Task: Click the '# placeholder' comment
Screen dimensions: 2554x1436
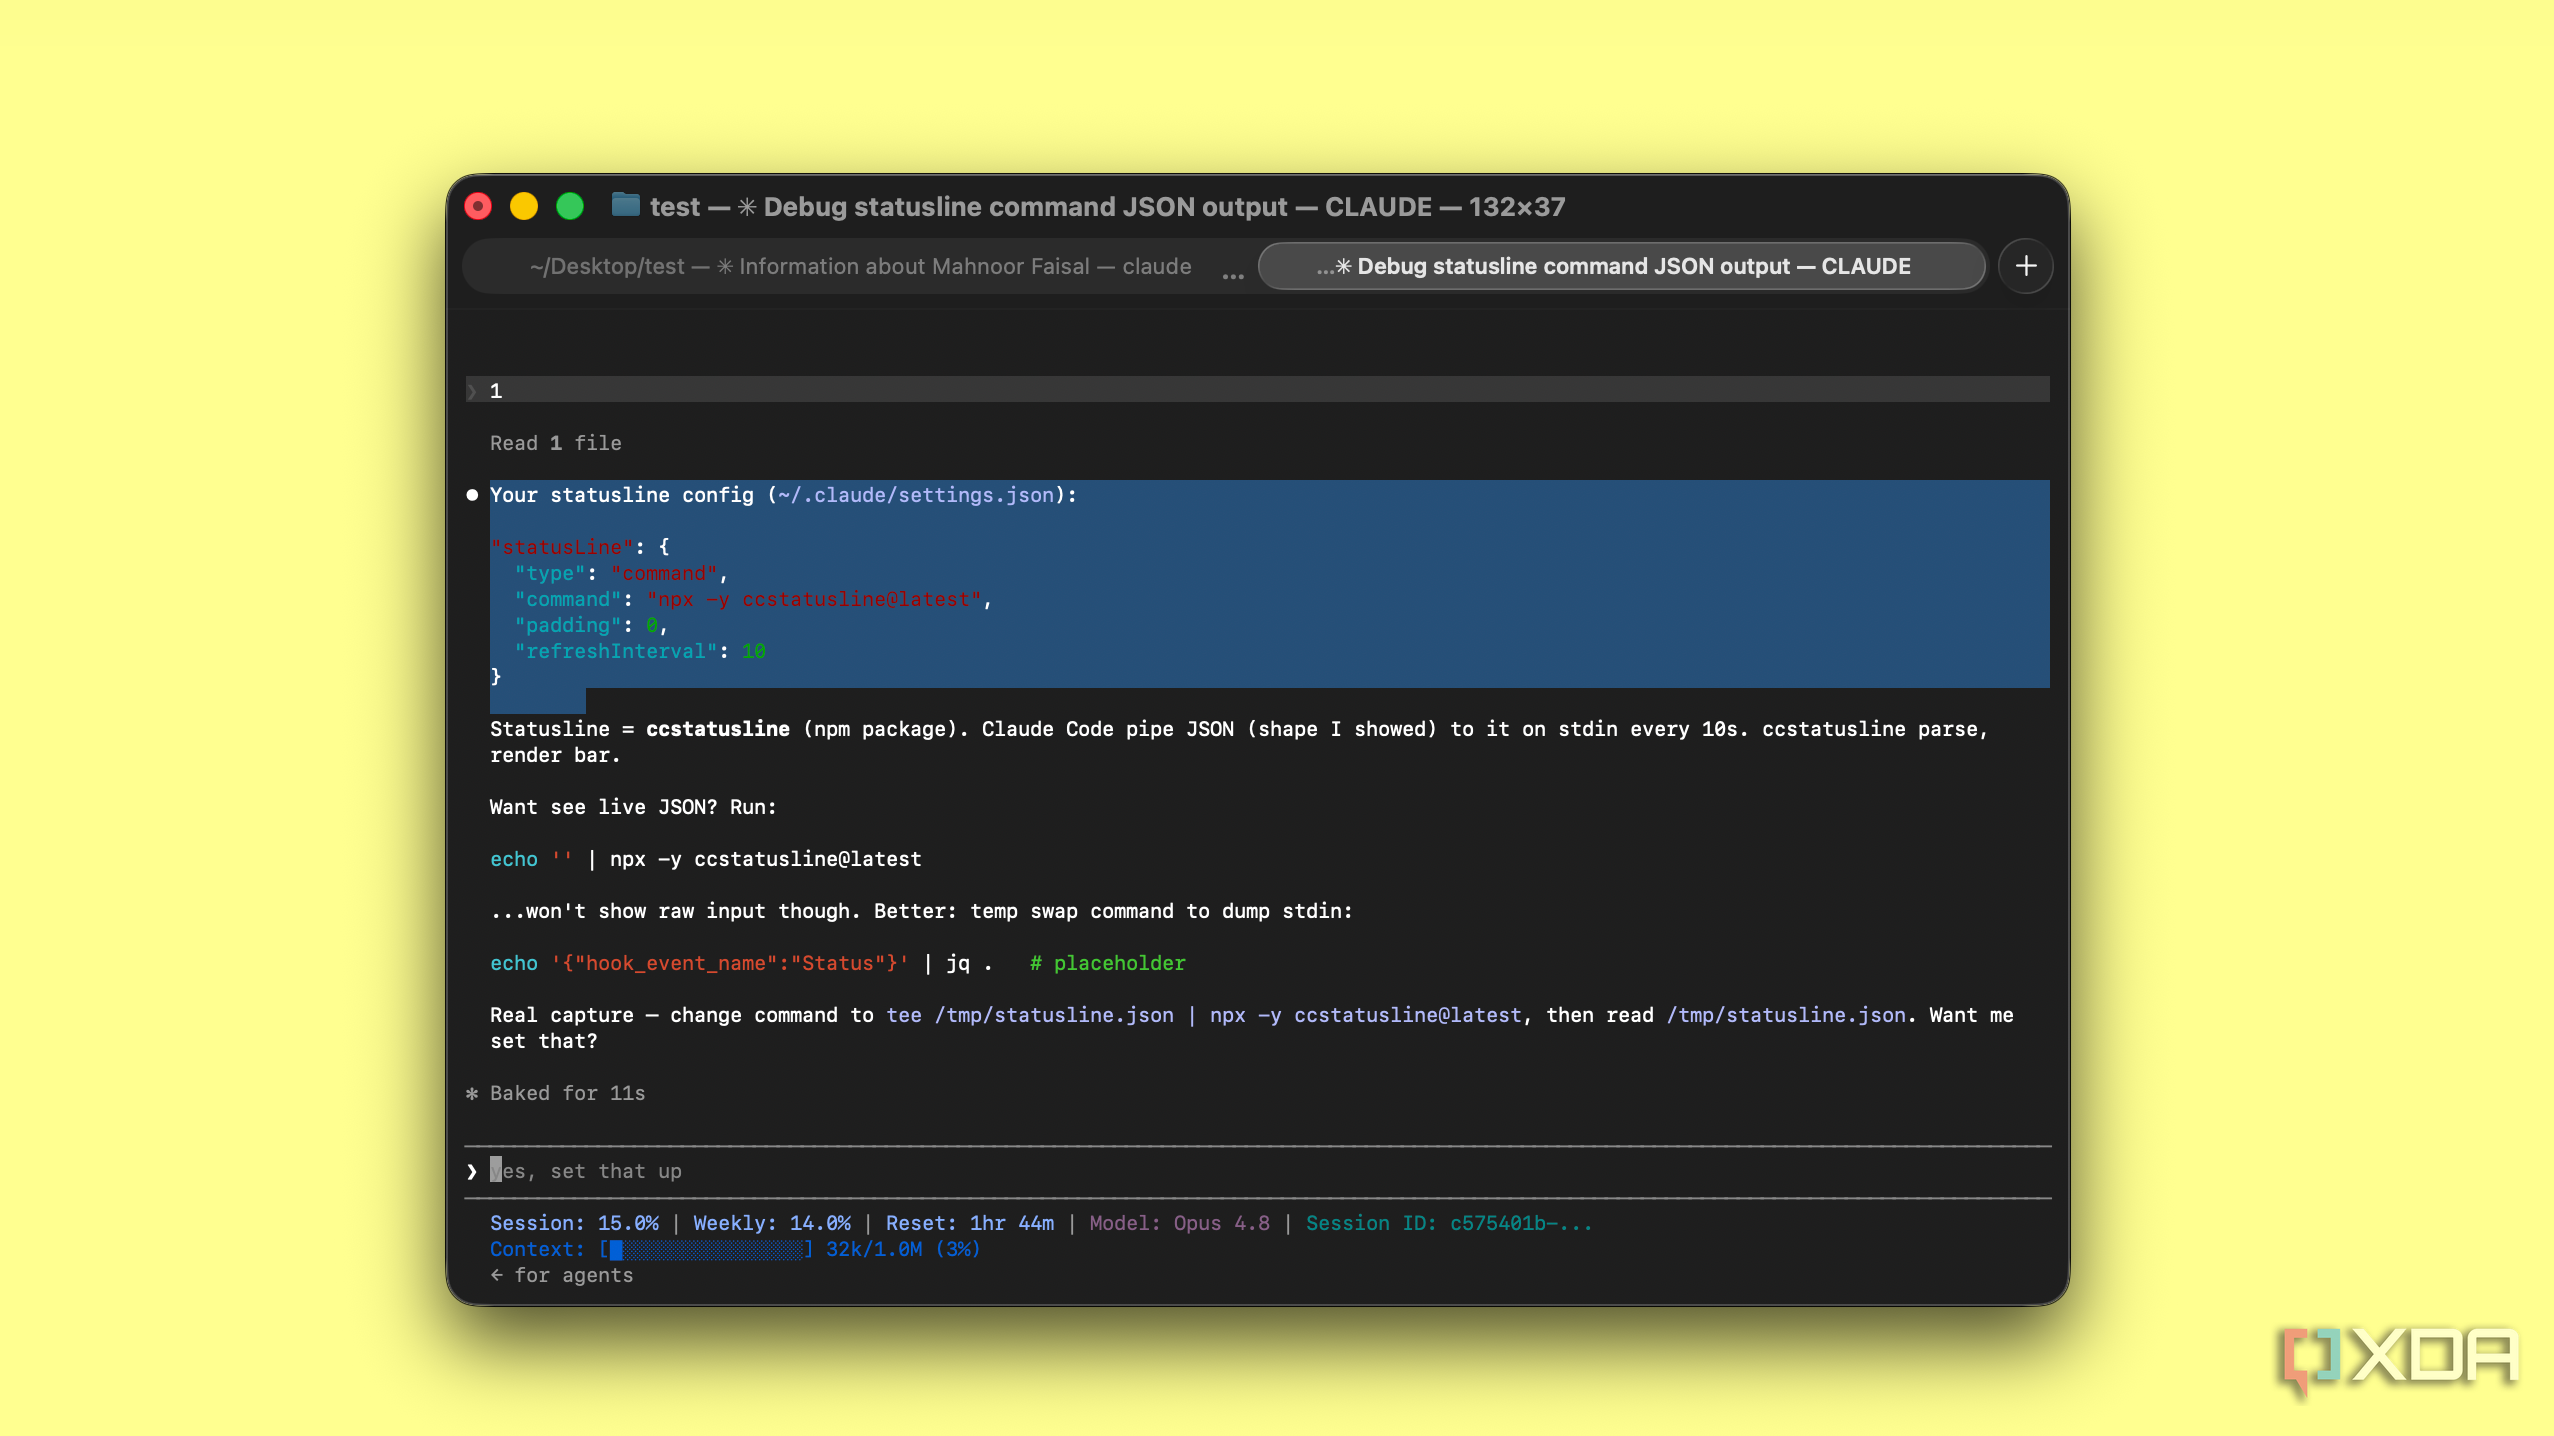Action: pyautogui.click(x=1108, y=963)
